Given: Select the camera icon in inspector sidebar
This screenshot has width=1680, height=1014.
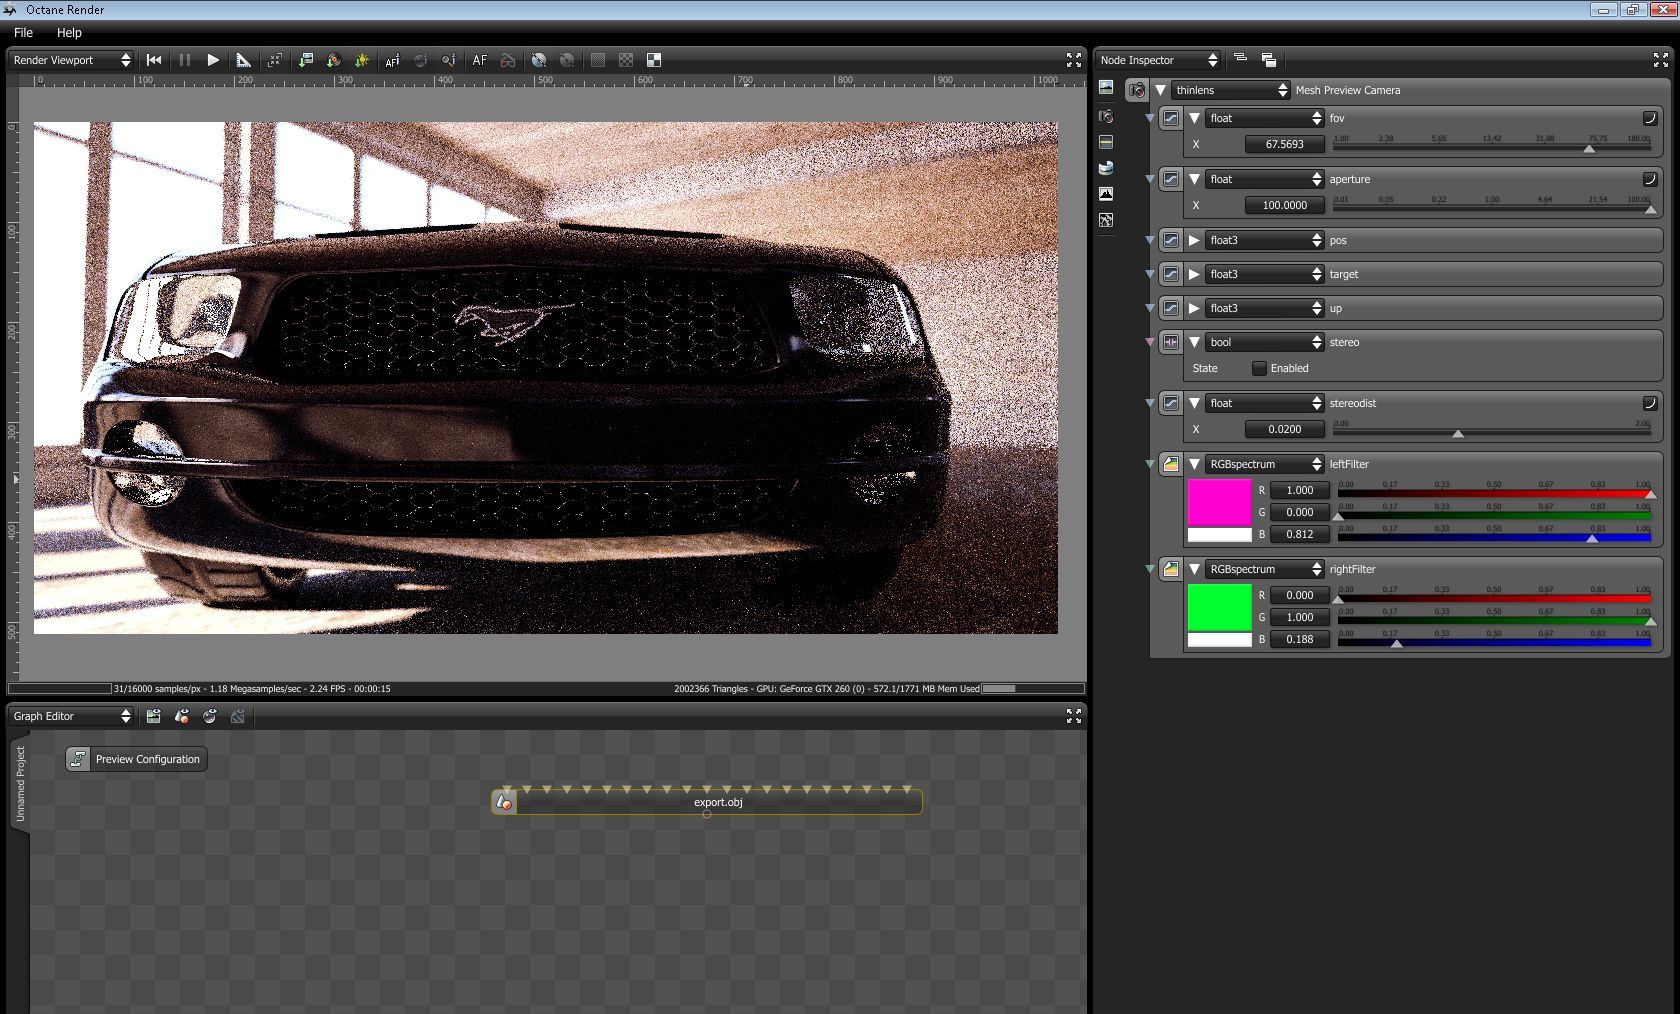Looking at the screenshot, I should point(1106,116).
